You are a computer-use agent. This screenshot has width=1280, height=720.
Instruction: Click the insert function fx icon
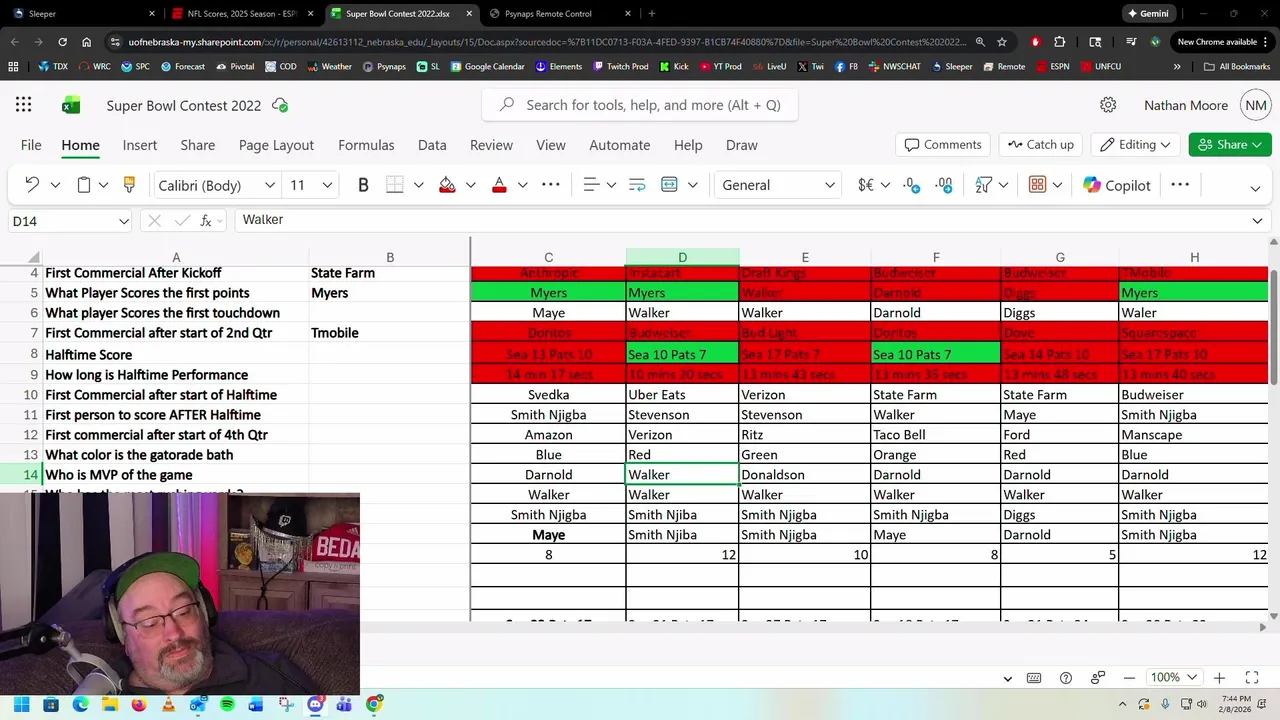point(206,221)
